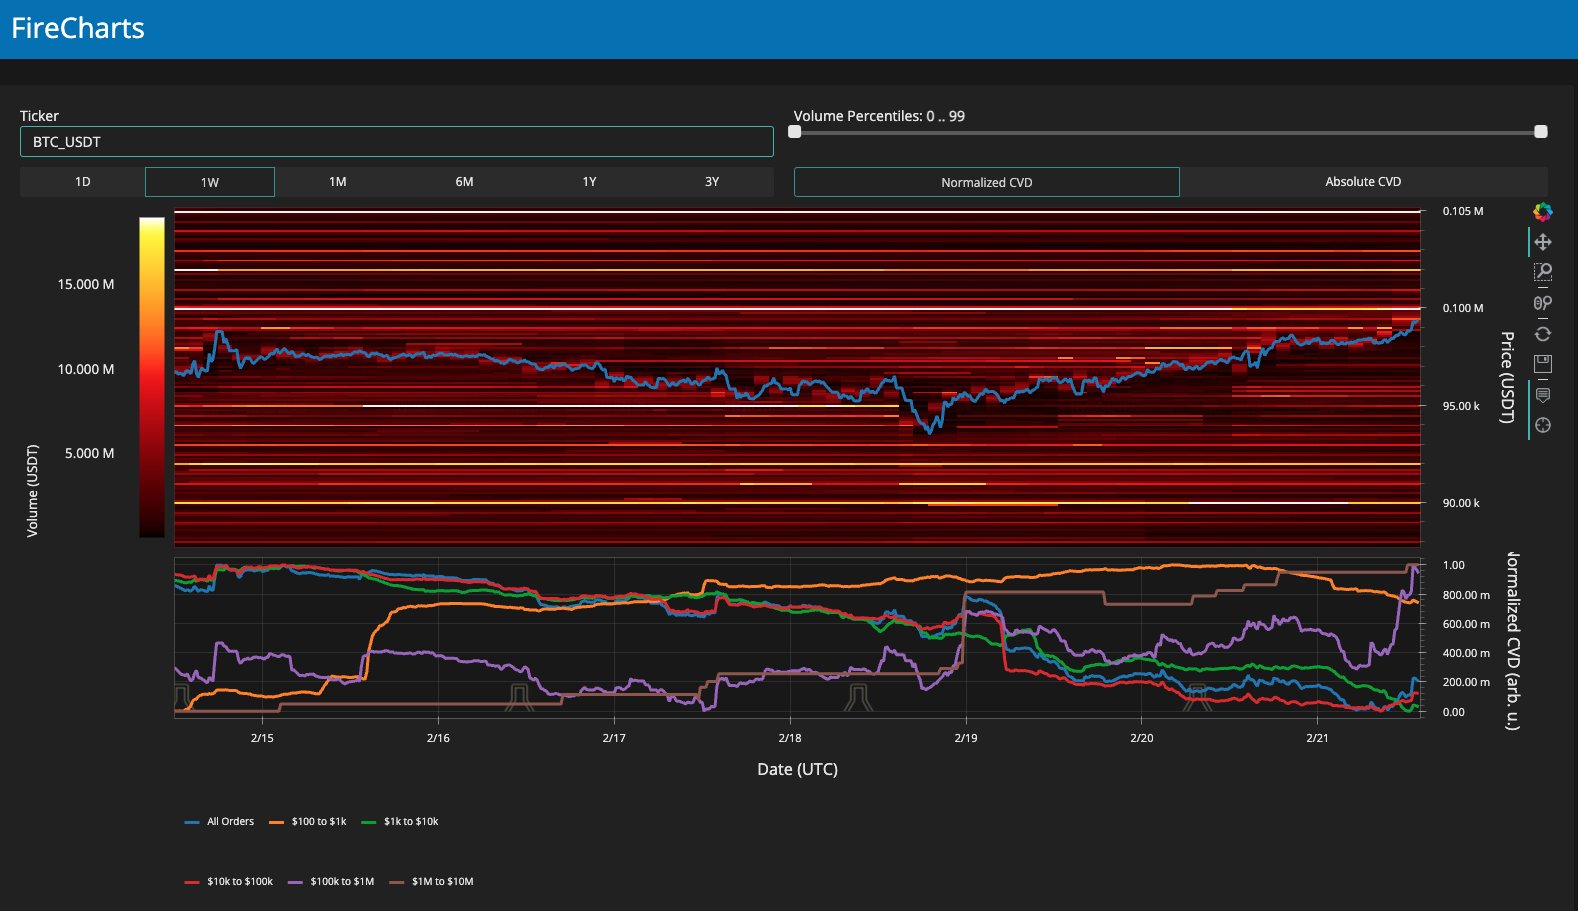This screenshot has width=1578, height=911.
Task: Click the 800.00 m CVD axis label
Action: click(1466, 595)
